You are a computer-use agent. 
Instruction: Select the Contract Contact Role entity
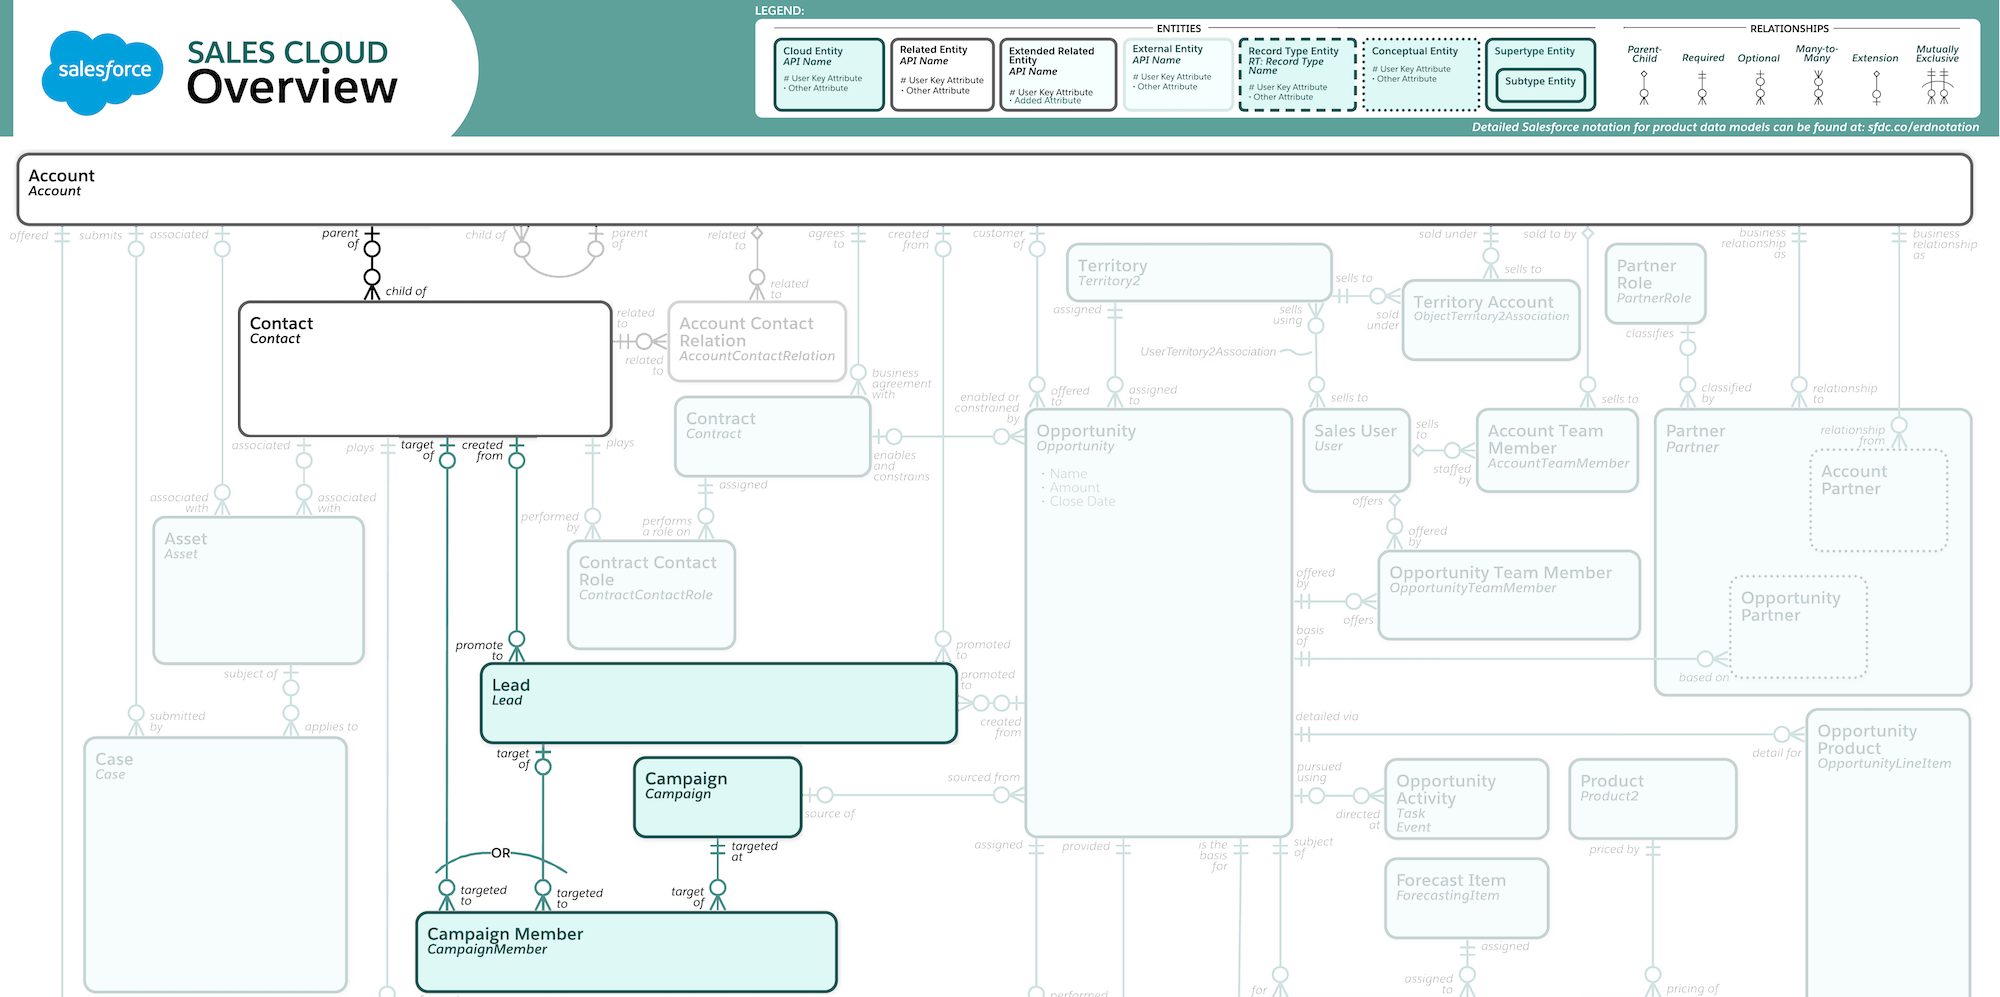[651, 595]
